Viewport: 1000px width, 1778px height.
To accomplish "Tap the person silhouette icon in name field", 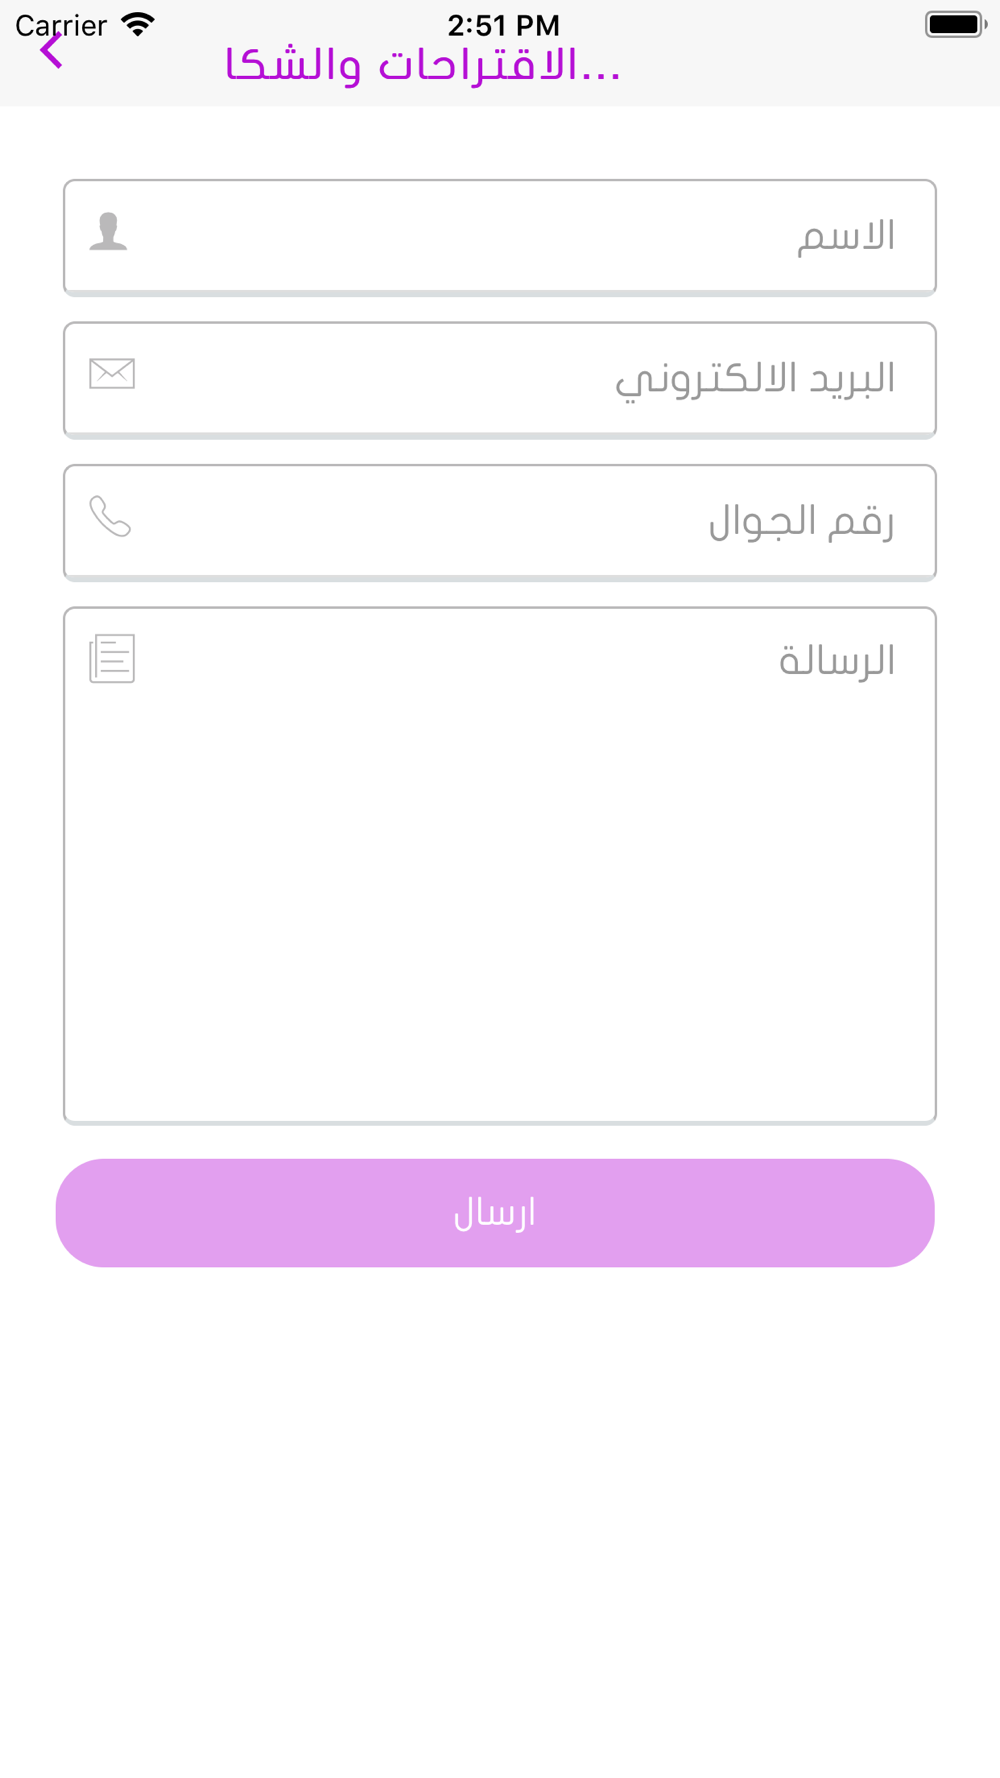I will click(x=108, y=232).
